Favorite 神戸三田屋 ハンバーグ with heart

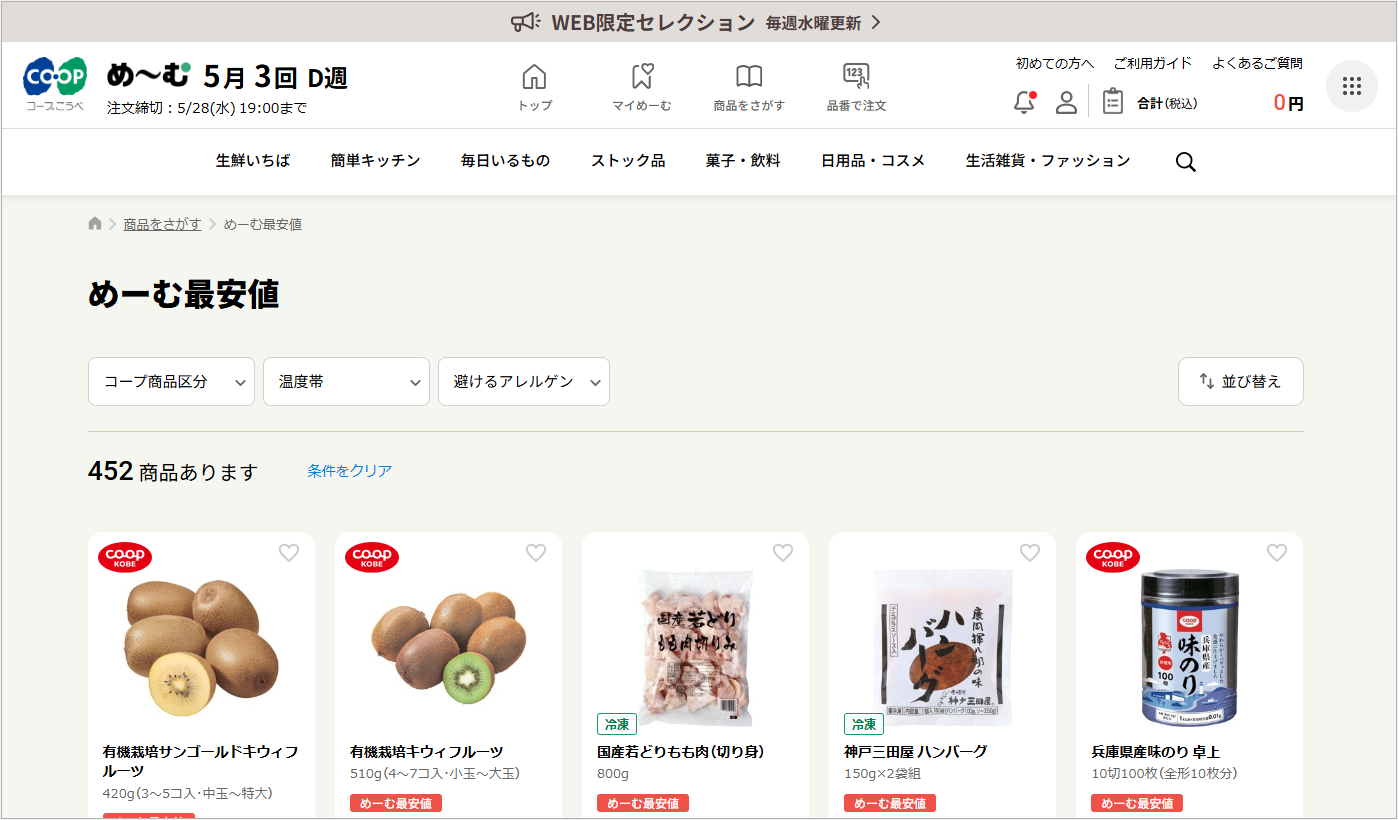[x=1030, y=553]
